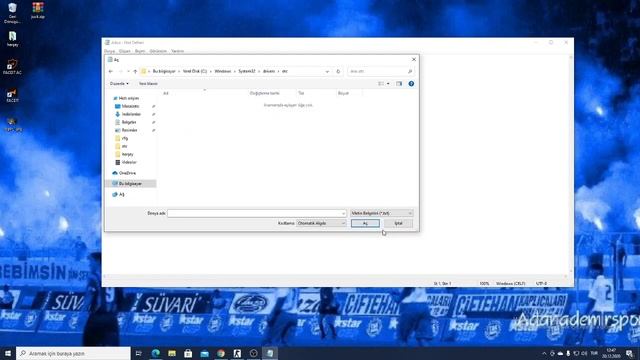Select Ağ (network) in the navigation pane

point(121,194)
